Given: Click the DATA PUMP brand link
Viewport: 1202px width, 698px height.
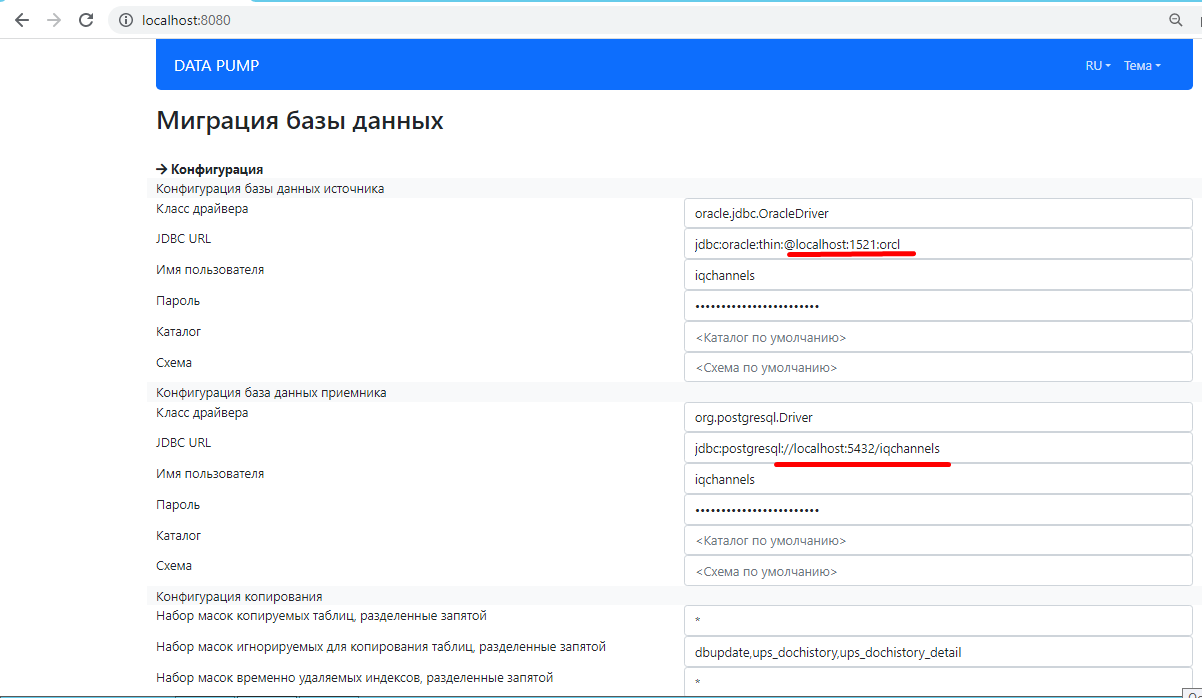Looking at the screenshot, I should pos(216,66).
